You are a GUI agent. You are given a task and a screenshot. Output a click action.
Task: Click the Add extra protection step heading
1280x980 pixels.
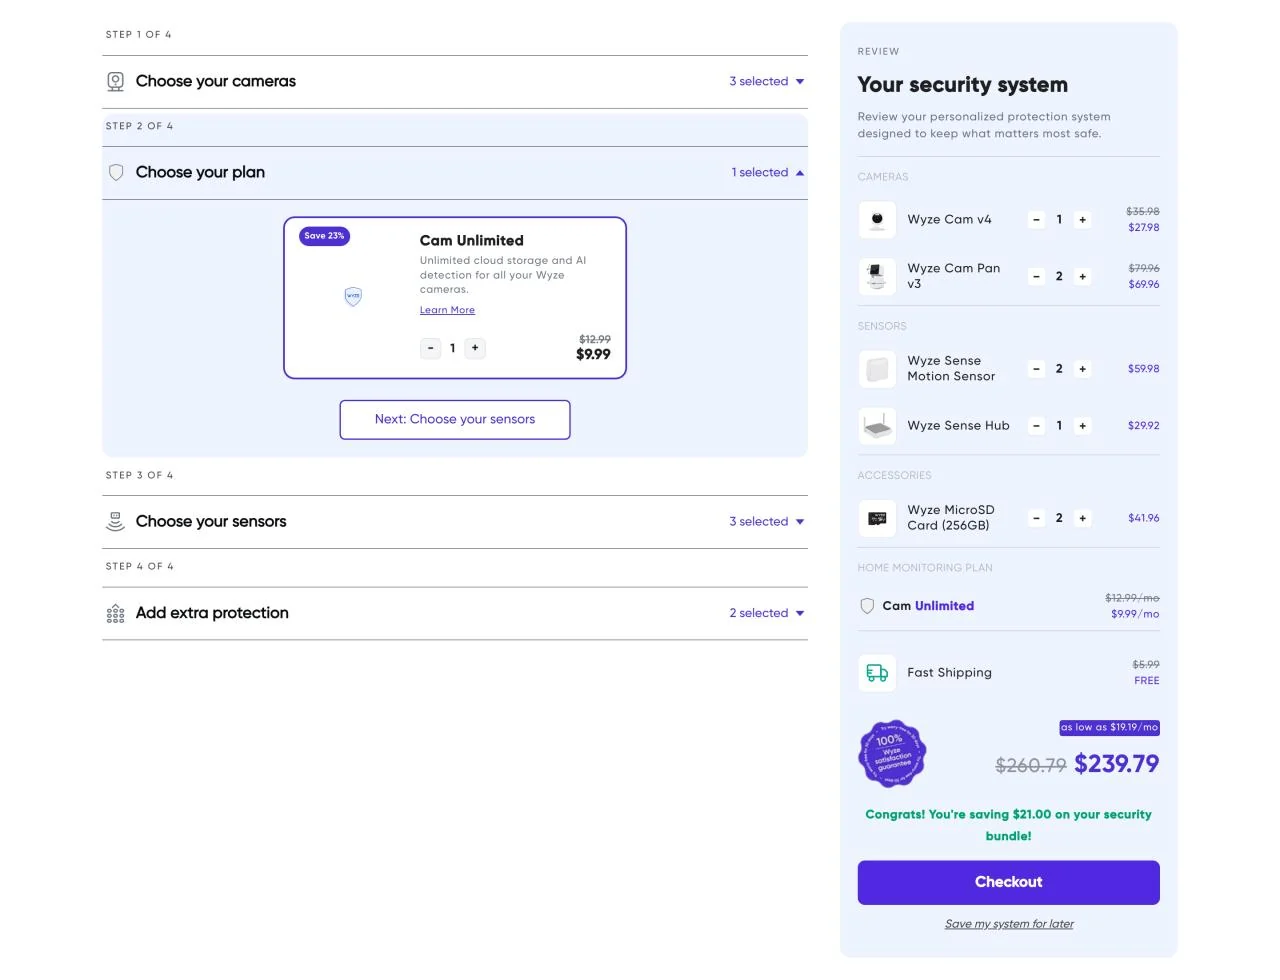pyautogui.click(x=212, y=613)
